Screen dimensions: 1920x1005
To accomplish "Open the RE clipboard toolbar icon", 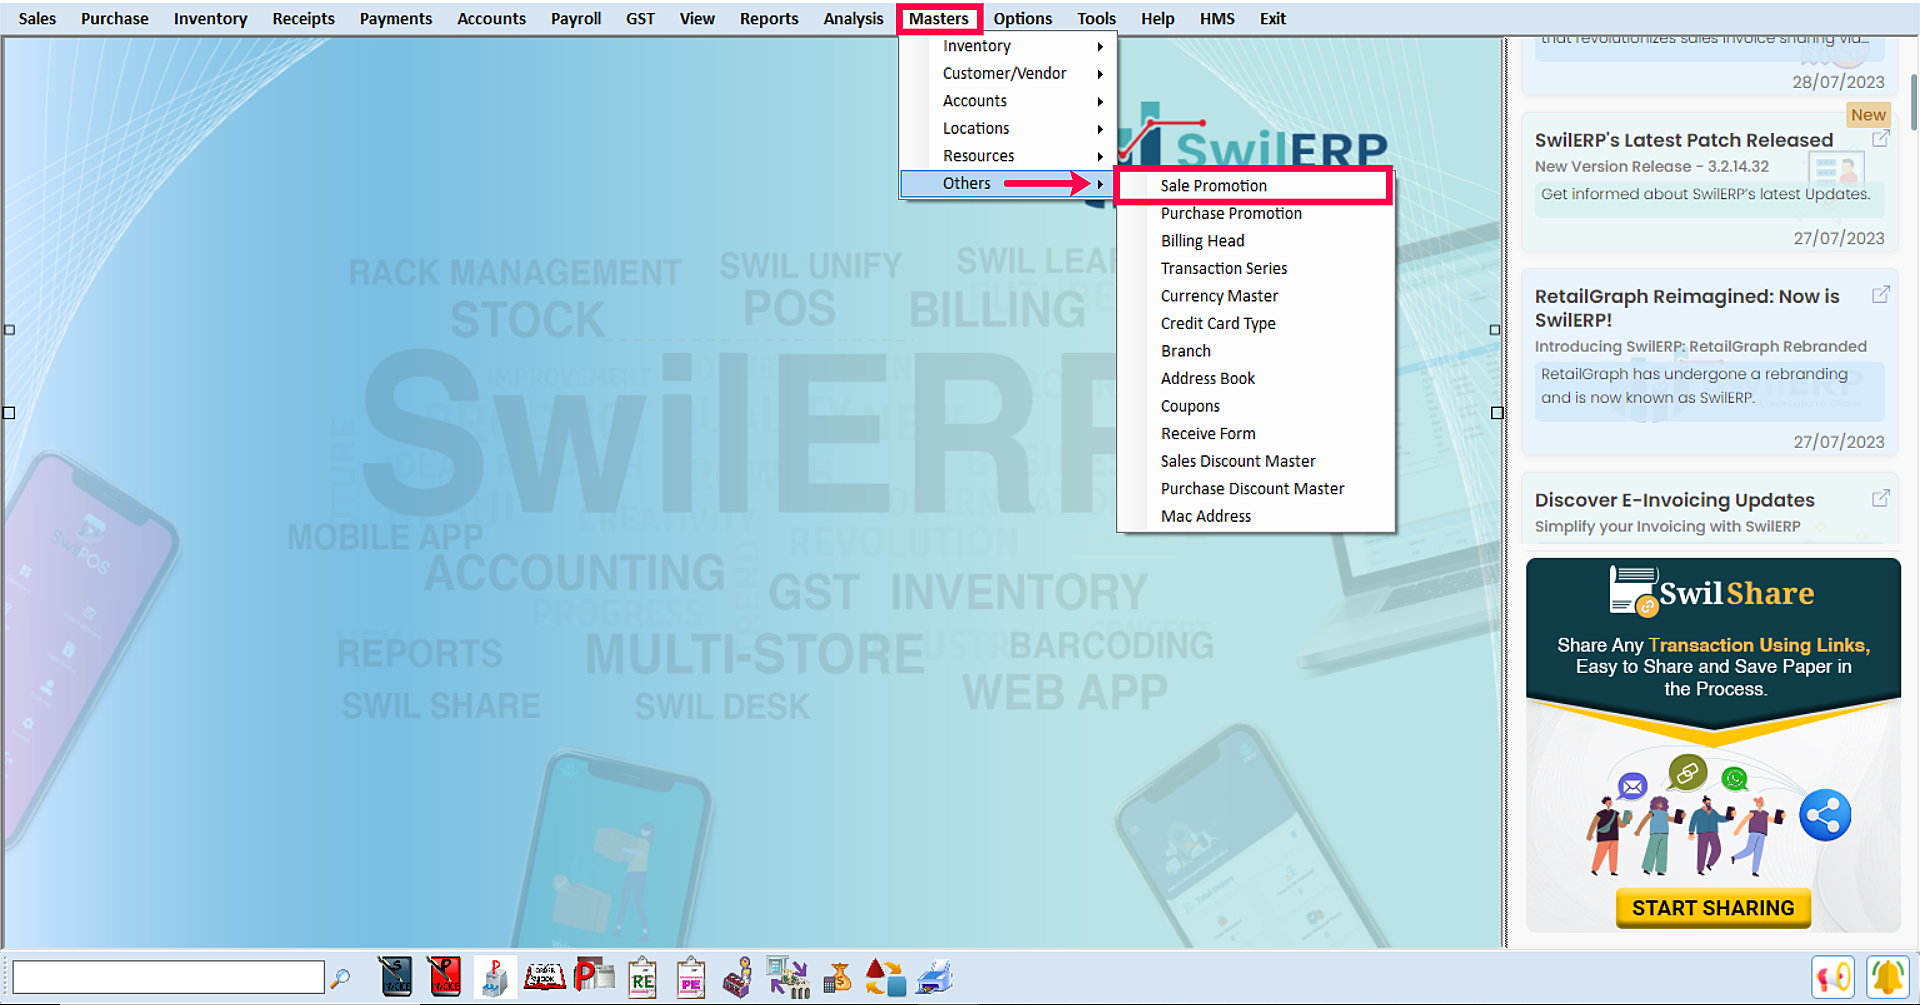I will coord(642,977).
